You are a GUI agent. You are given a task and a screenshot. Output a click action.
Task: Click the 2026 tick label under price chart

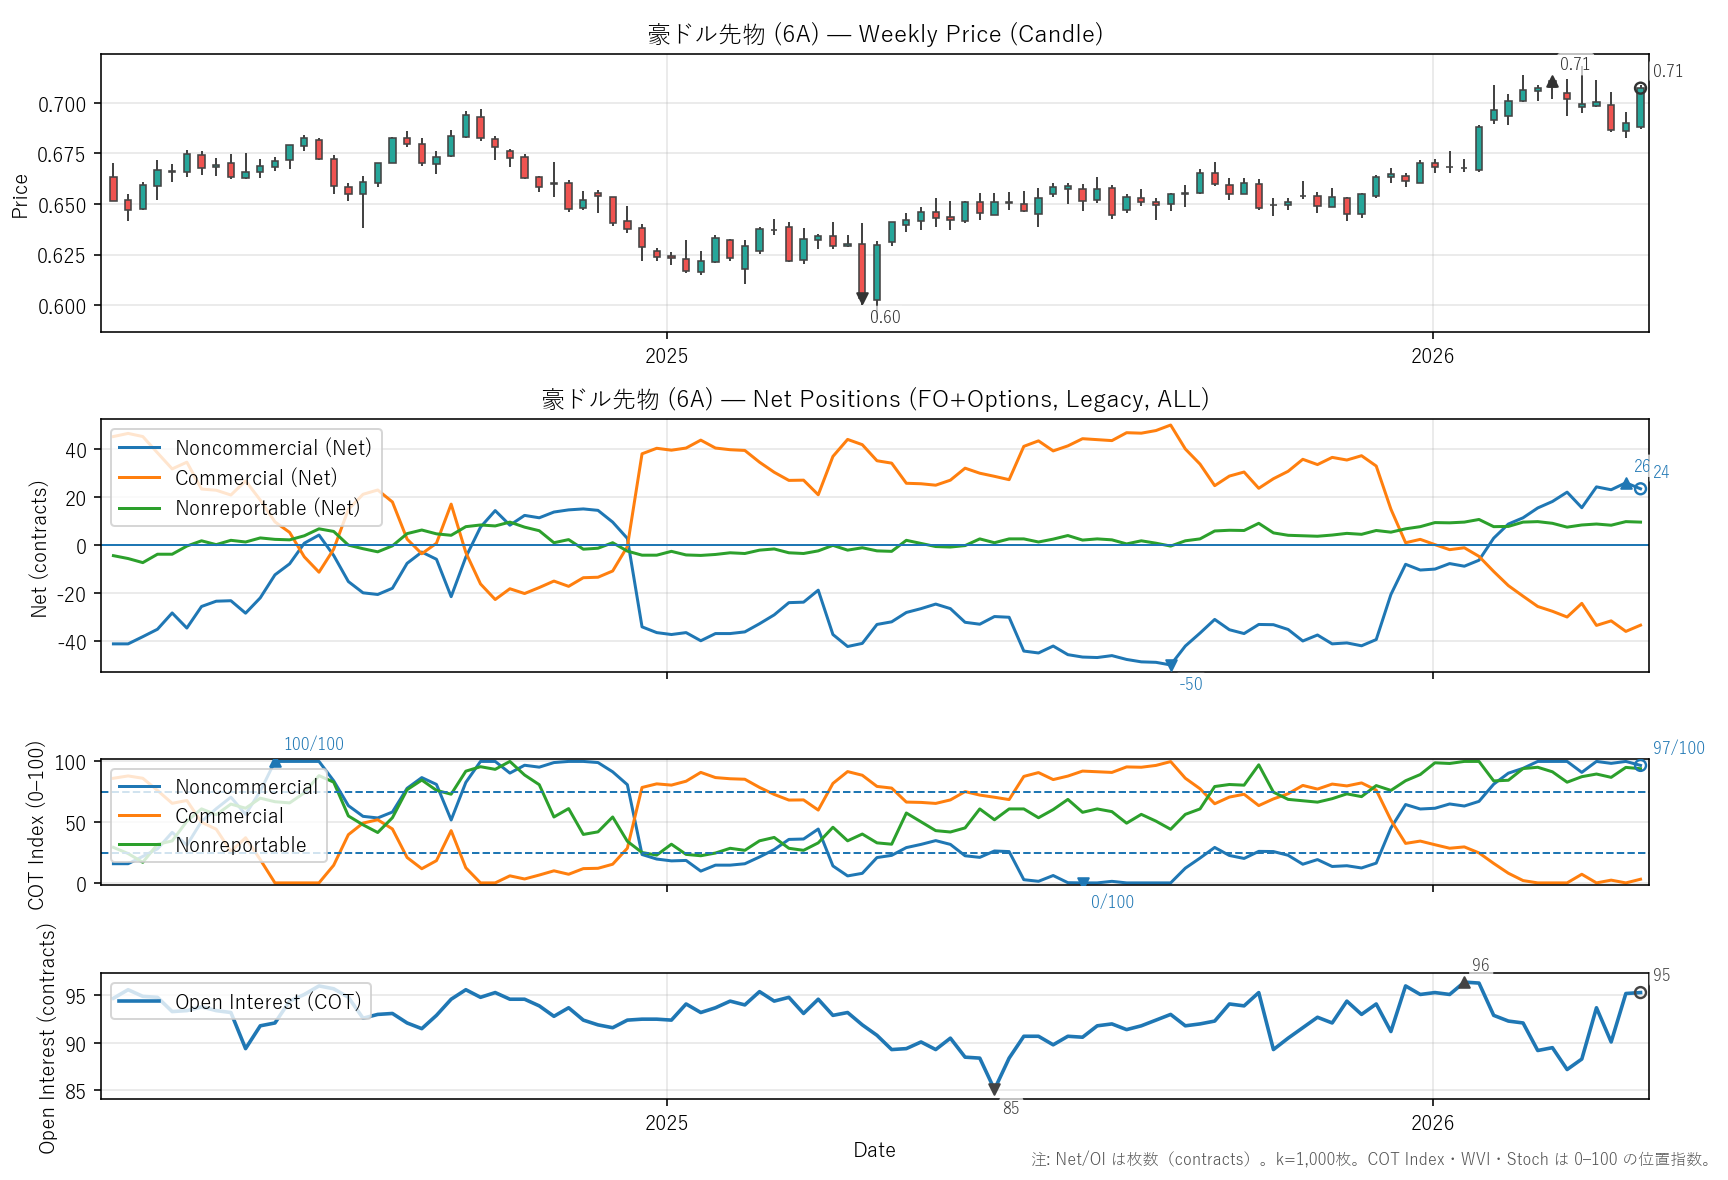(x=1432, y=356)
